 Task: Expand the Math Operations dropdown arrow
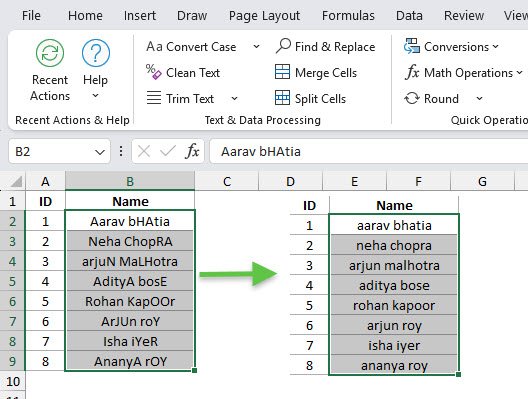click(520, 72)
